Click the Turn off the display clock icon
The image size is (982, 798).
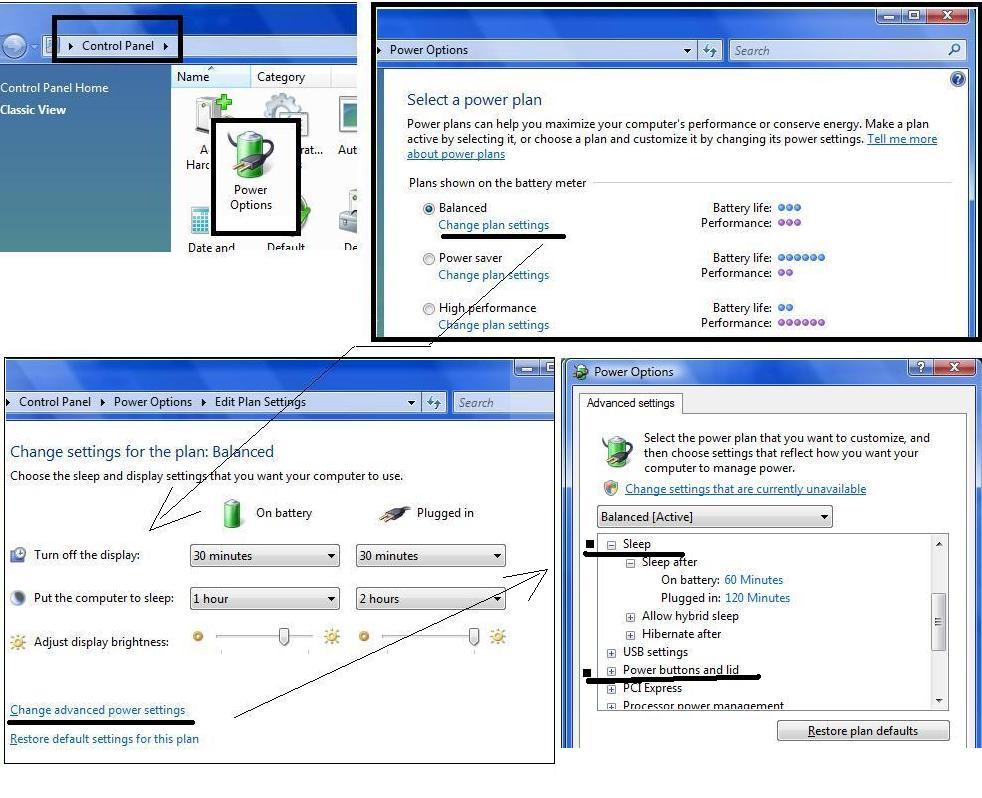[x=18, y=554]
